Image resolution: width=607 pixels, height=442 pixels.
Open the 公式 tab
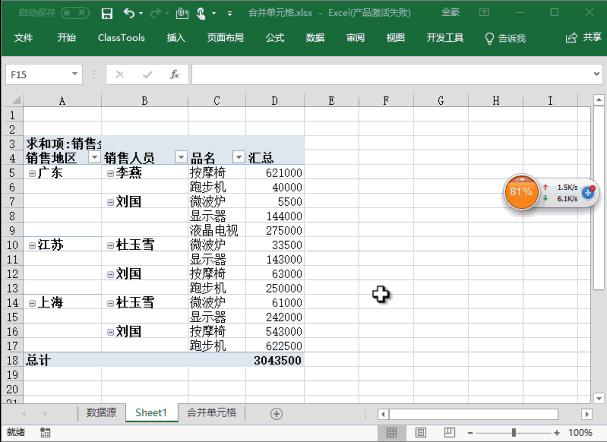[275, 38]
